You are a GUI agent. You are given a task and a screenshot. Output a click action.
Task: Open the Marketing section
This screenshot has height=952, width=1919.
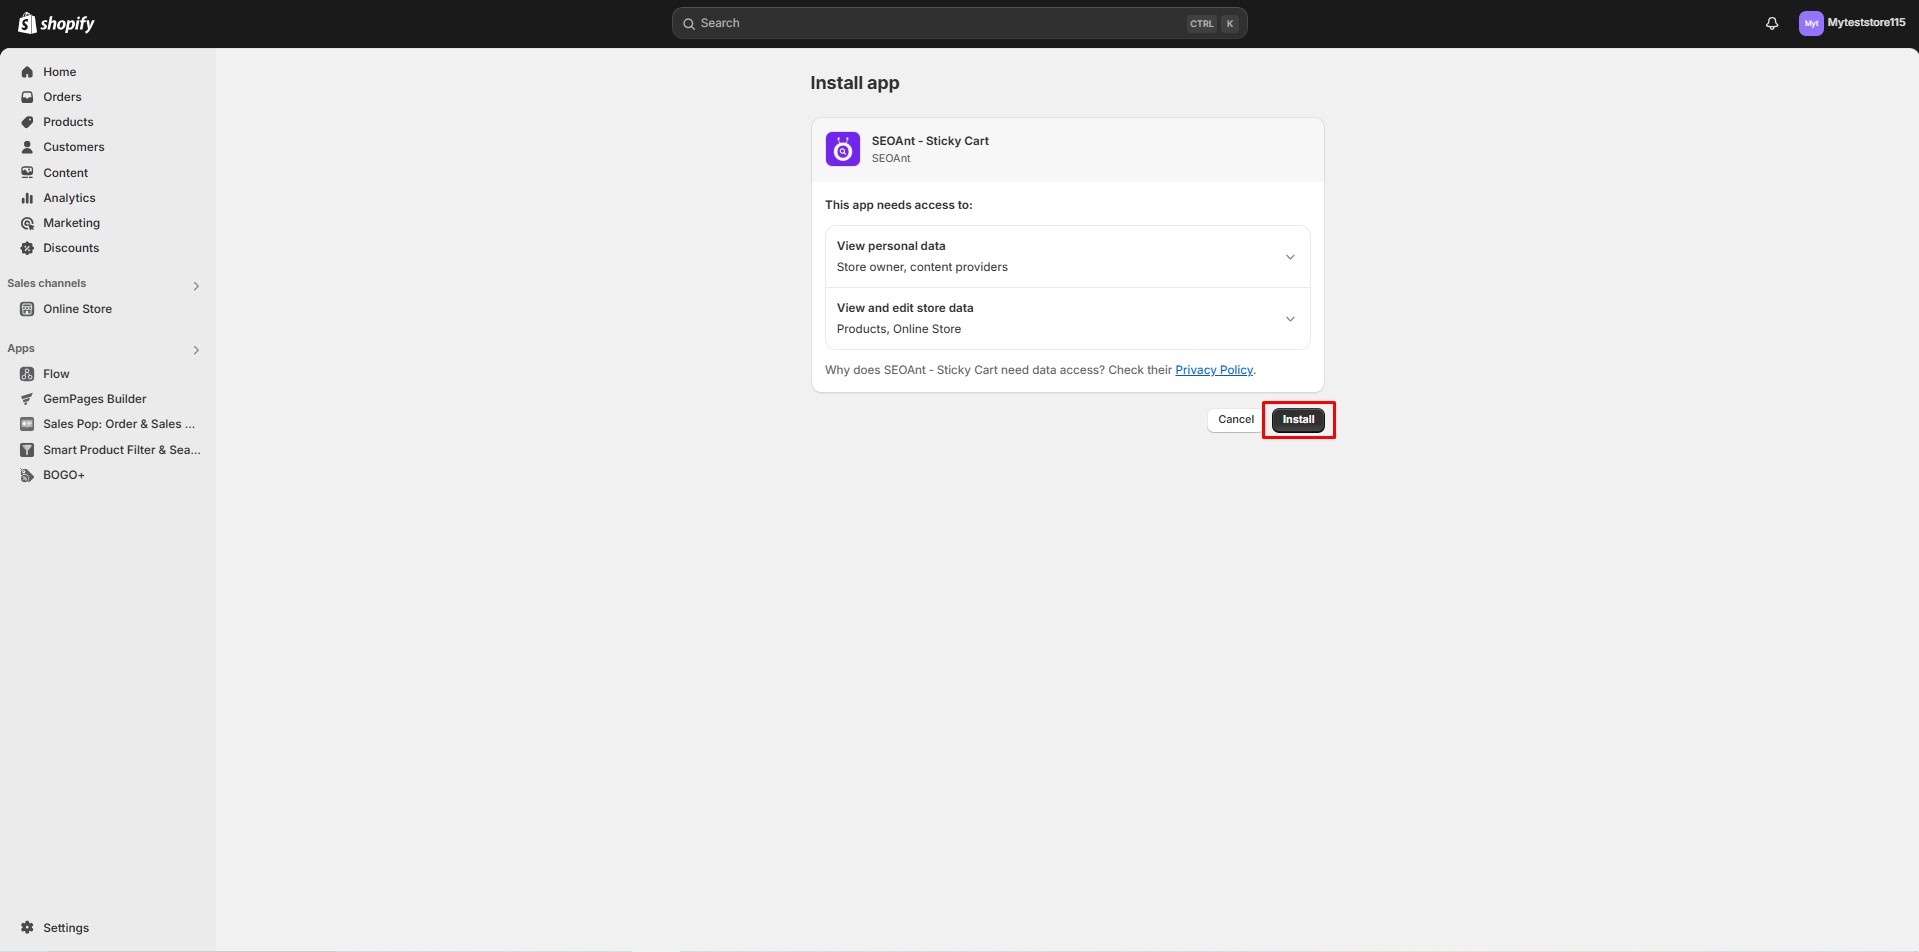pos(72,222)
